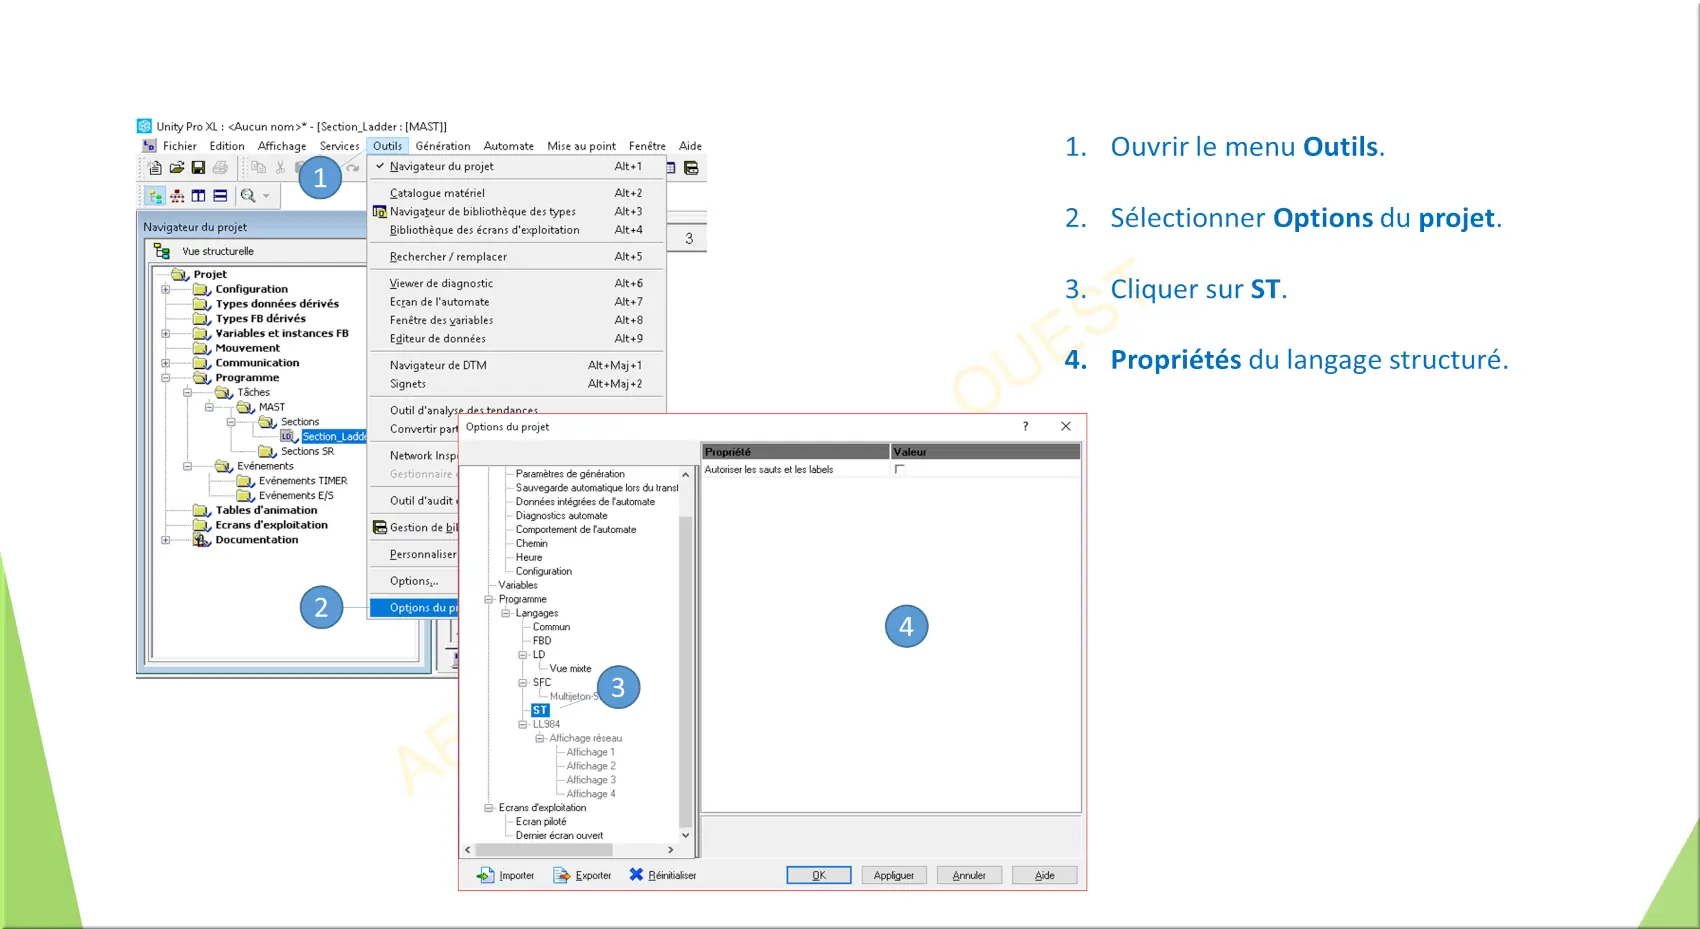Click the Aide button in Options dialog
1700x929 pixels.
pos(1044,875)
